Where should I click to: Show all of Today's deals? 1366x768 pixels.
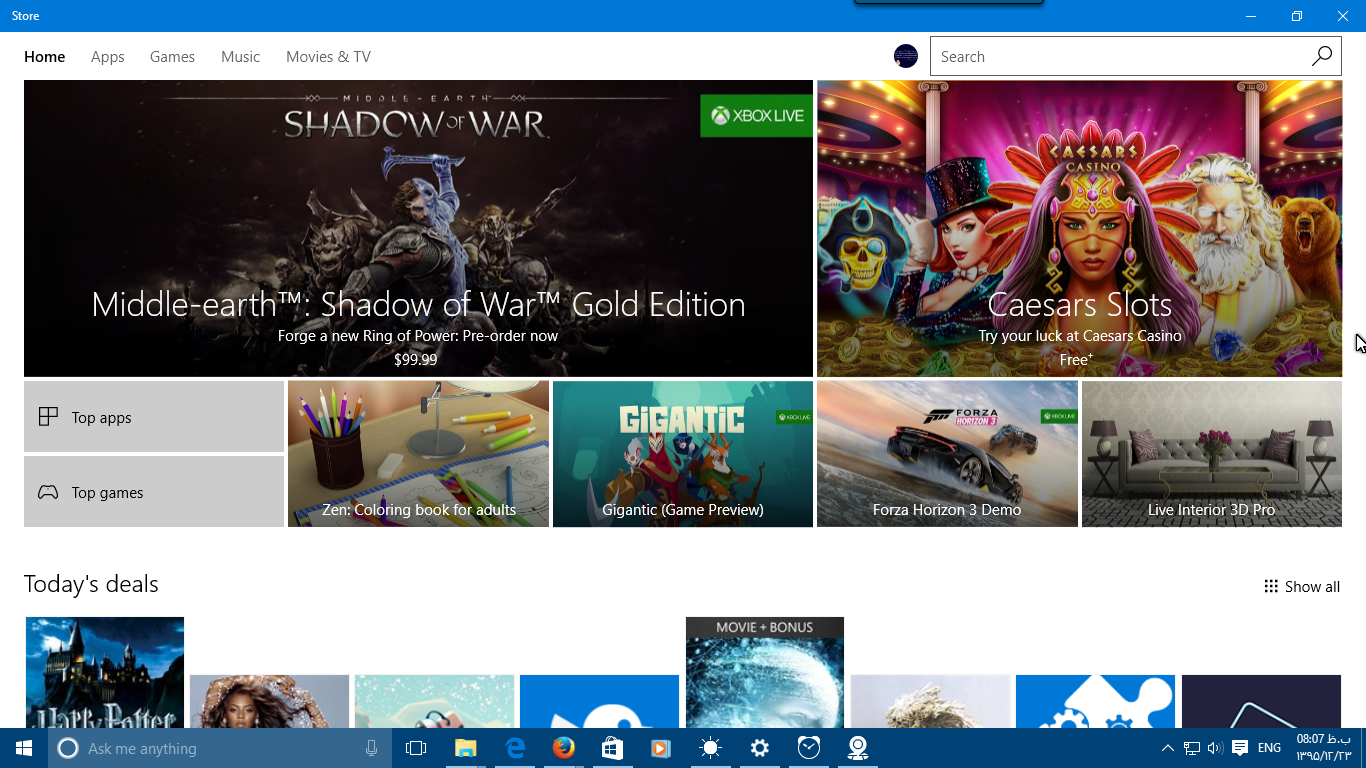coord(1302,586)
